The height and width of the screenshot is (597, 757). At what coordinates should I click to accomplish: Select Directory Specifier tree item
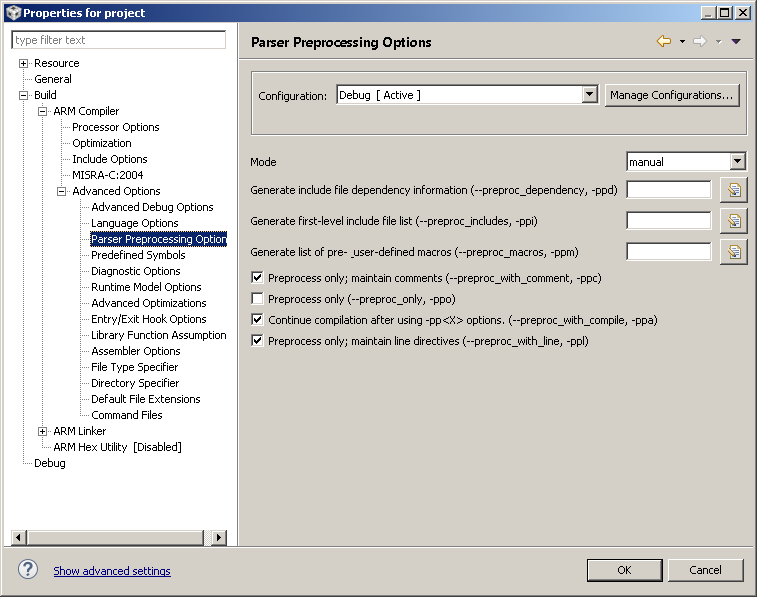point(135,383)
